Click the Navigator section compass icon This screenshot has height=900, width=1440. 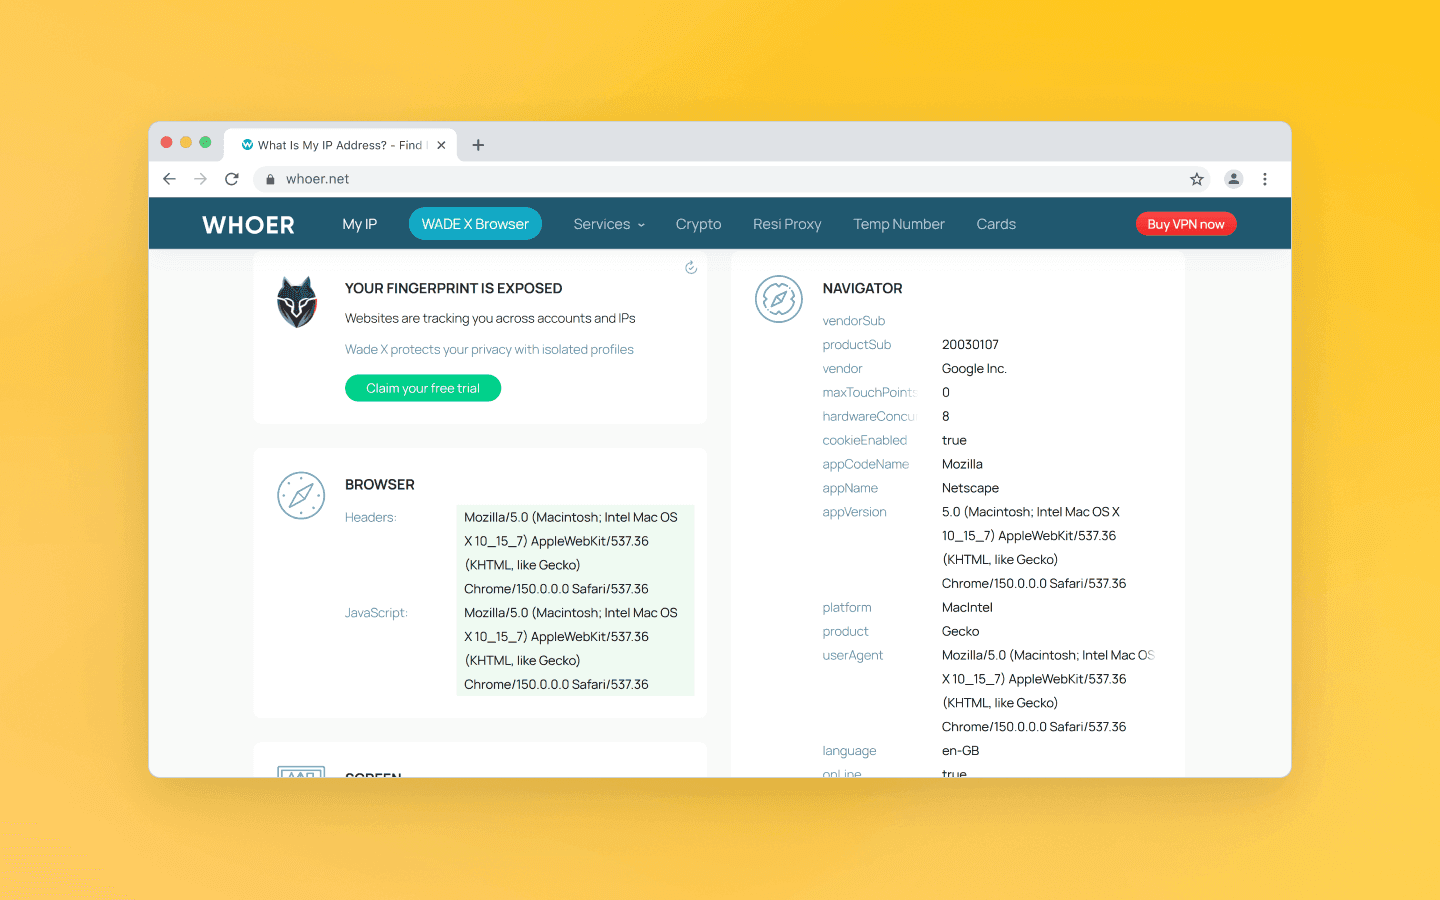coord(779,299)
